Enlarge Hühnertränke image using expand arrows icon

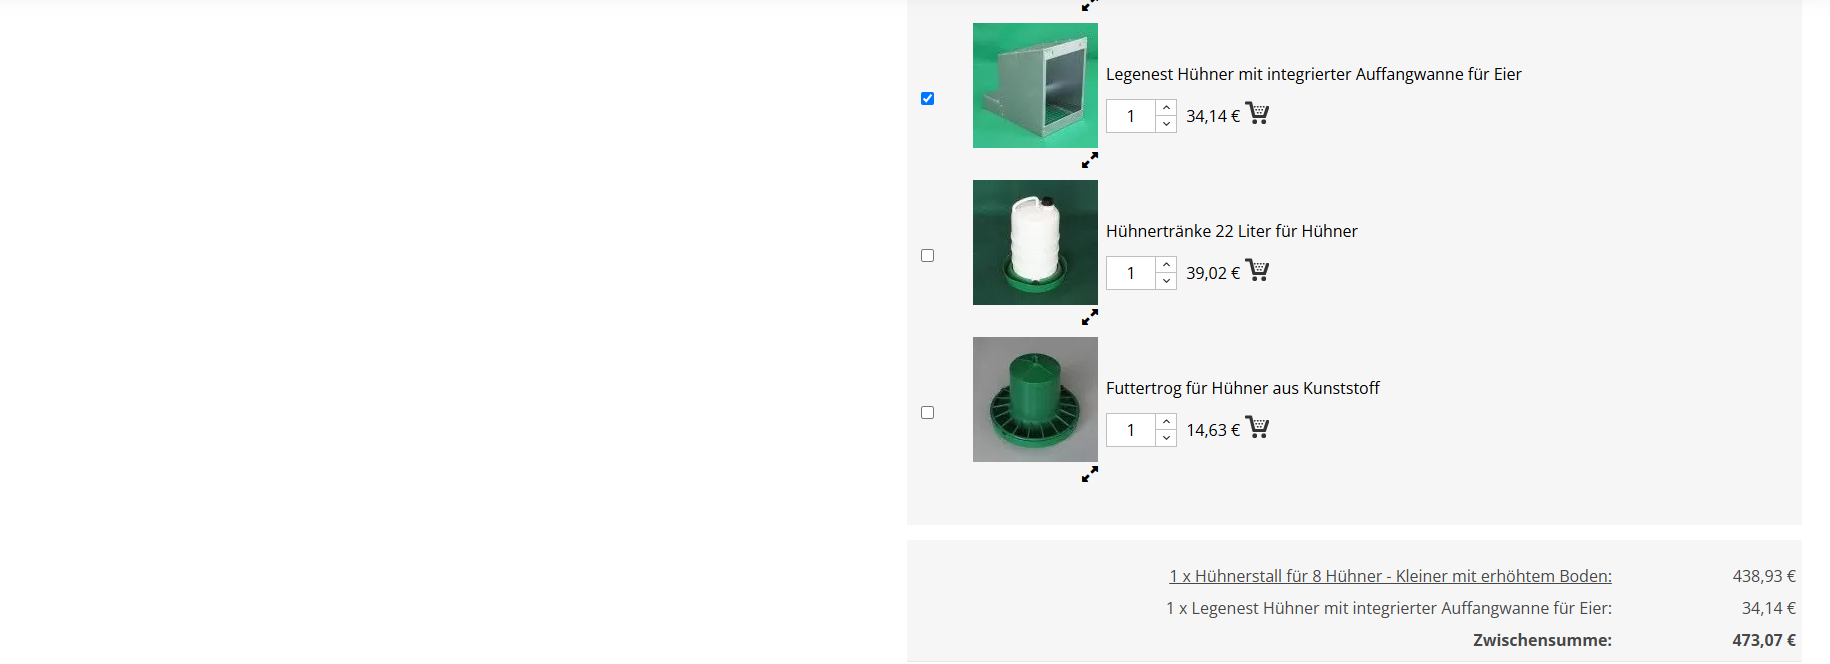click(x=1090, y=317)
